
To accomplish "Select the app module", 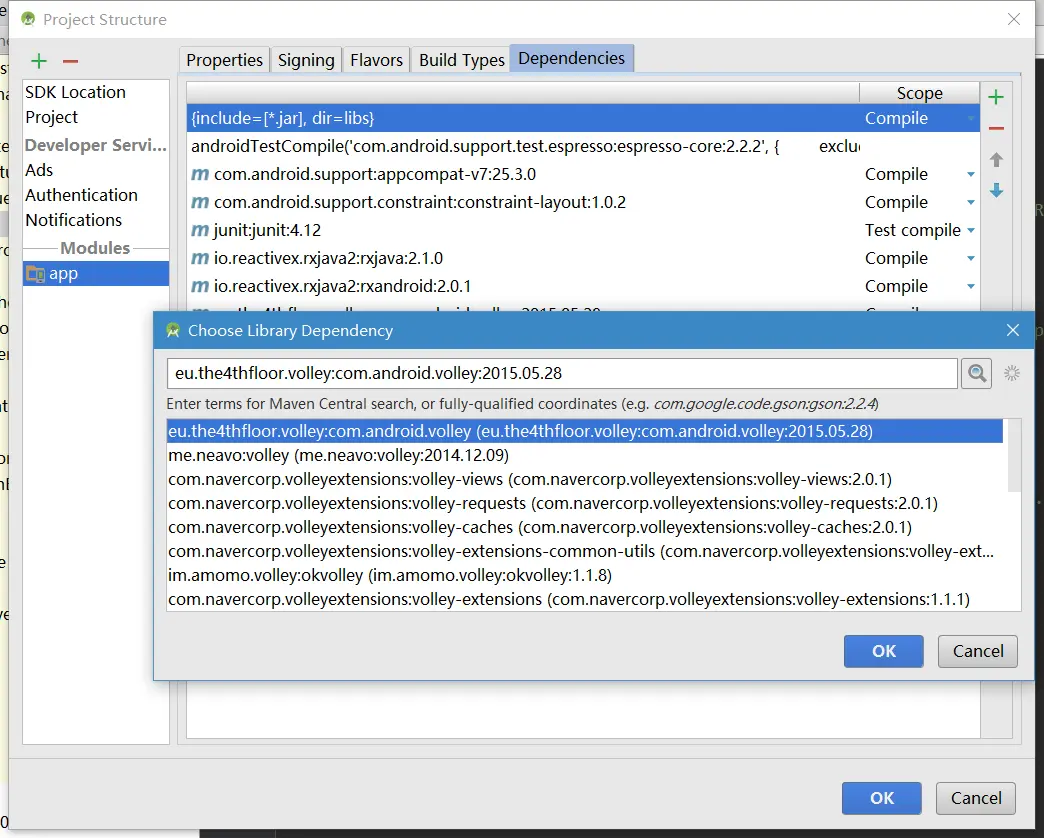I will click(96, 274).
